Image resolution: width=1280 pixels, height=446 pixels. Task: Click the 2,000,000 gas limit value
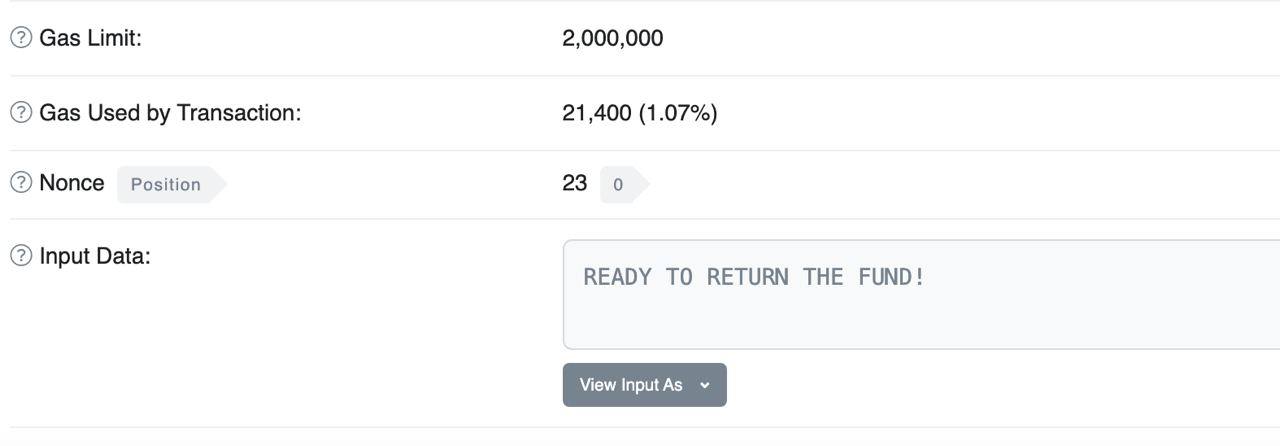click(x=613, y=38)
